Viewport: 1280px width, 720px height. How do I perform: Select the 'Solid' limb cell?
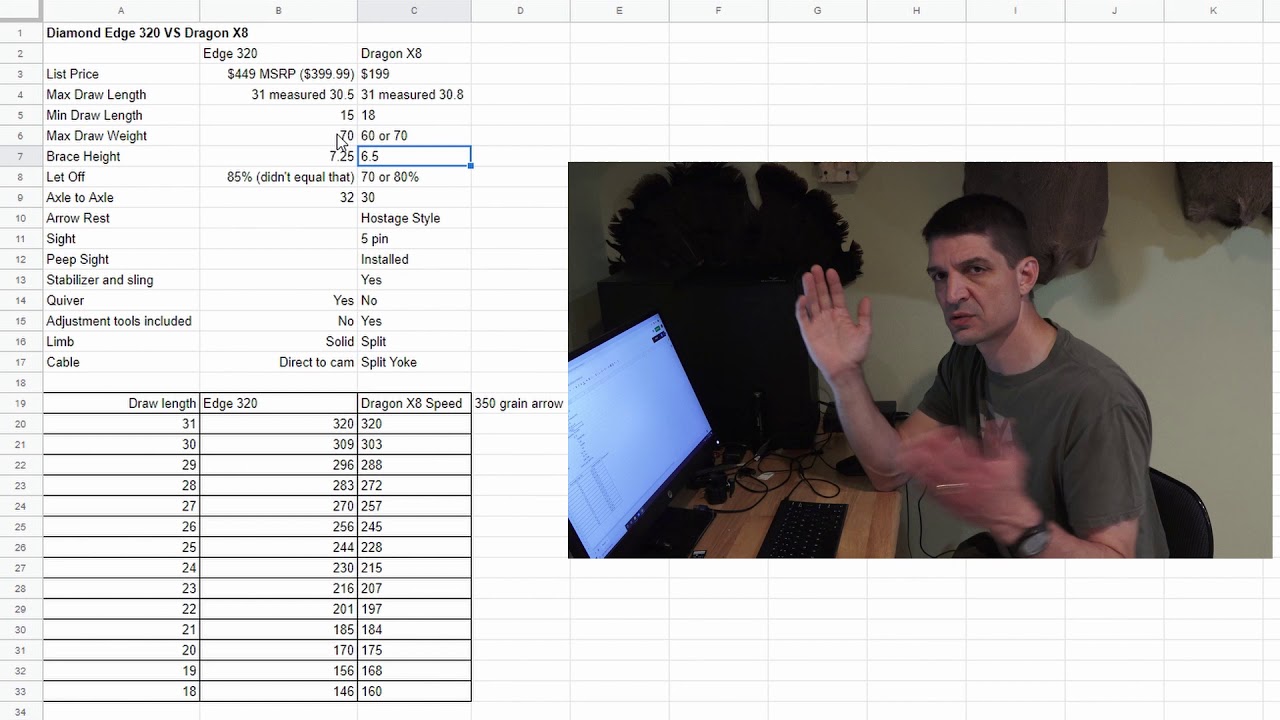pyautogui.click(x=279, y=342)
